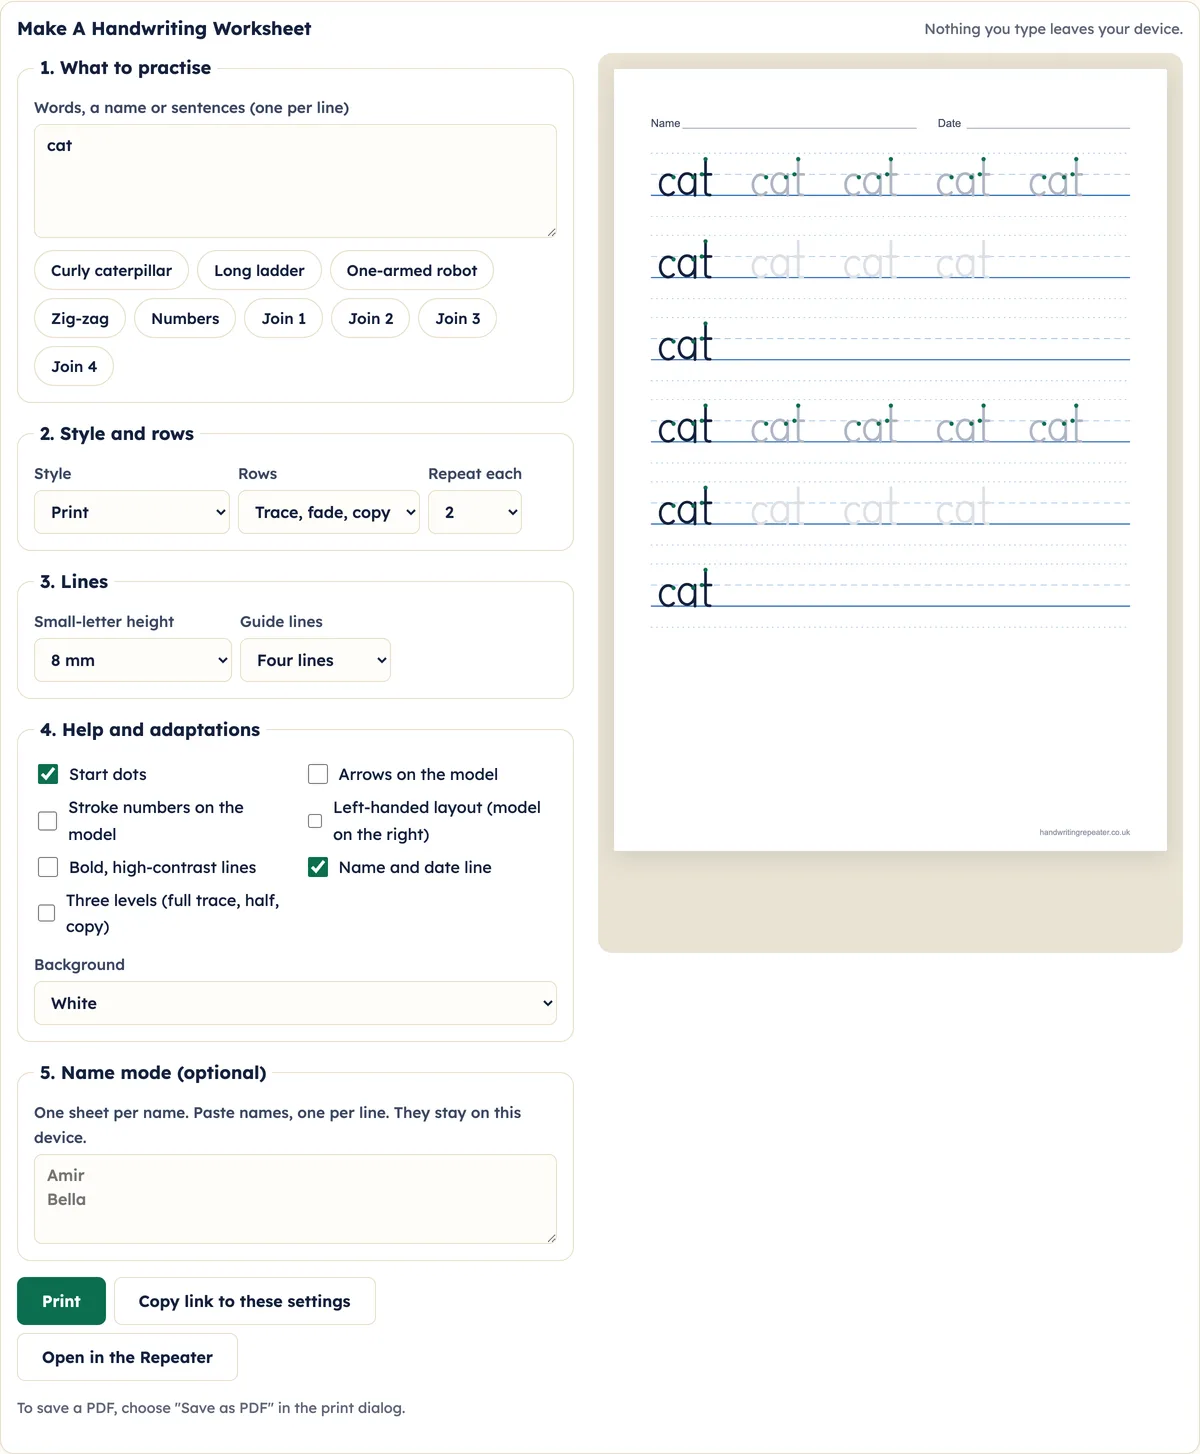Select the Numbers preset

(185, 318)
